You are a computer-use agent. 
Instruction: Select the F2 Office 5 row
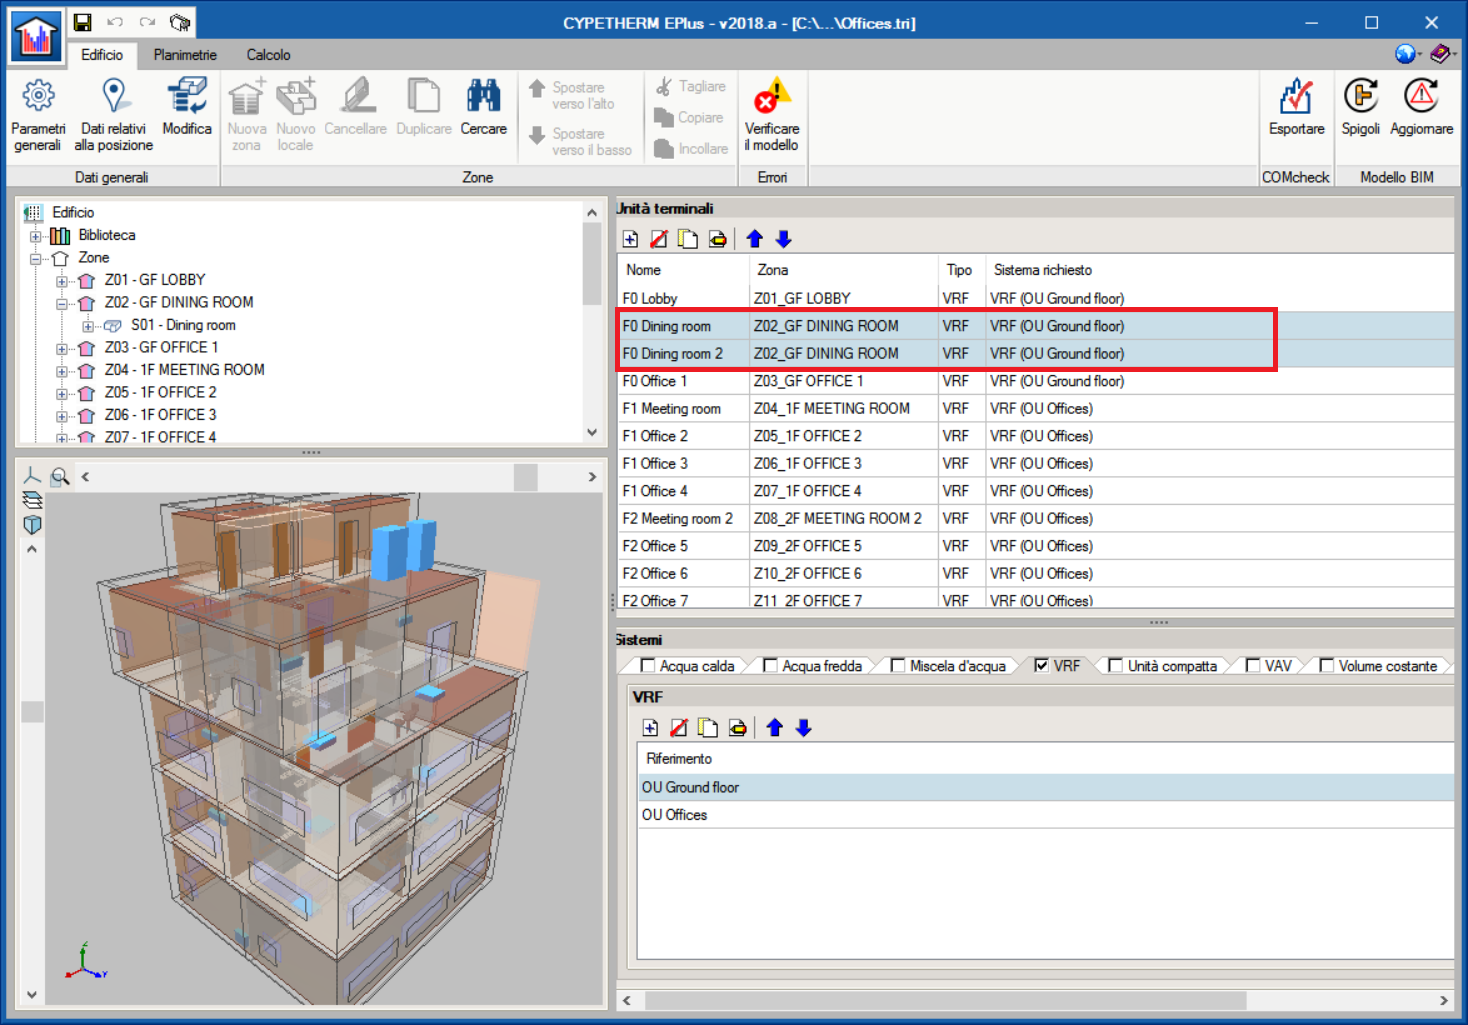(x=1036, y=546)
